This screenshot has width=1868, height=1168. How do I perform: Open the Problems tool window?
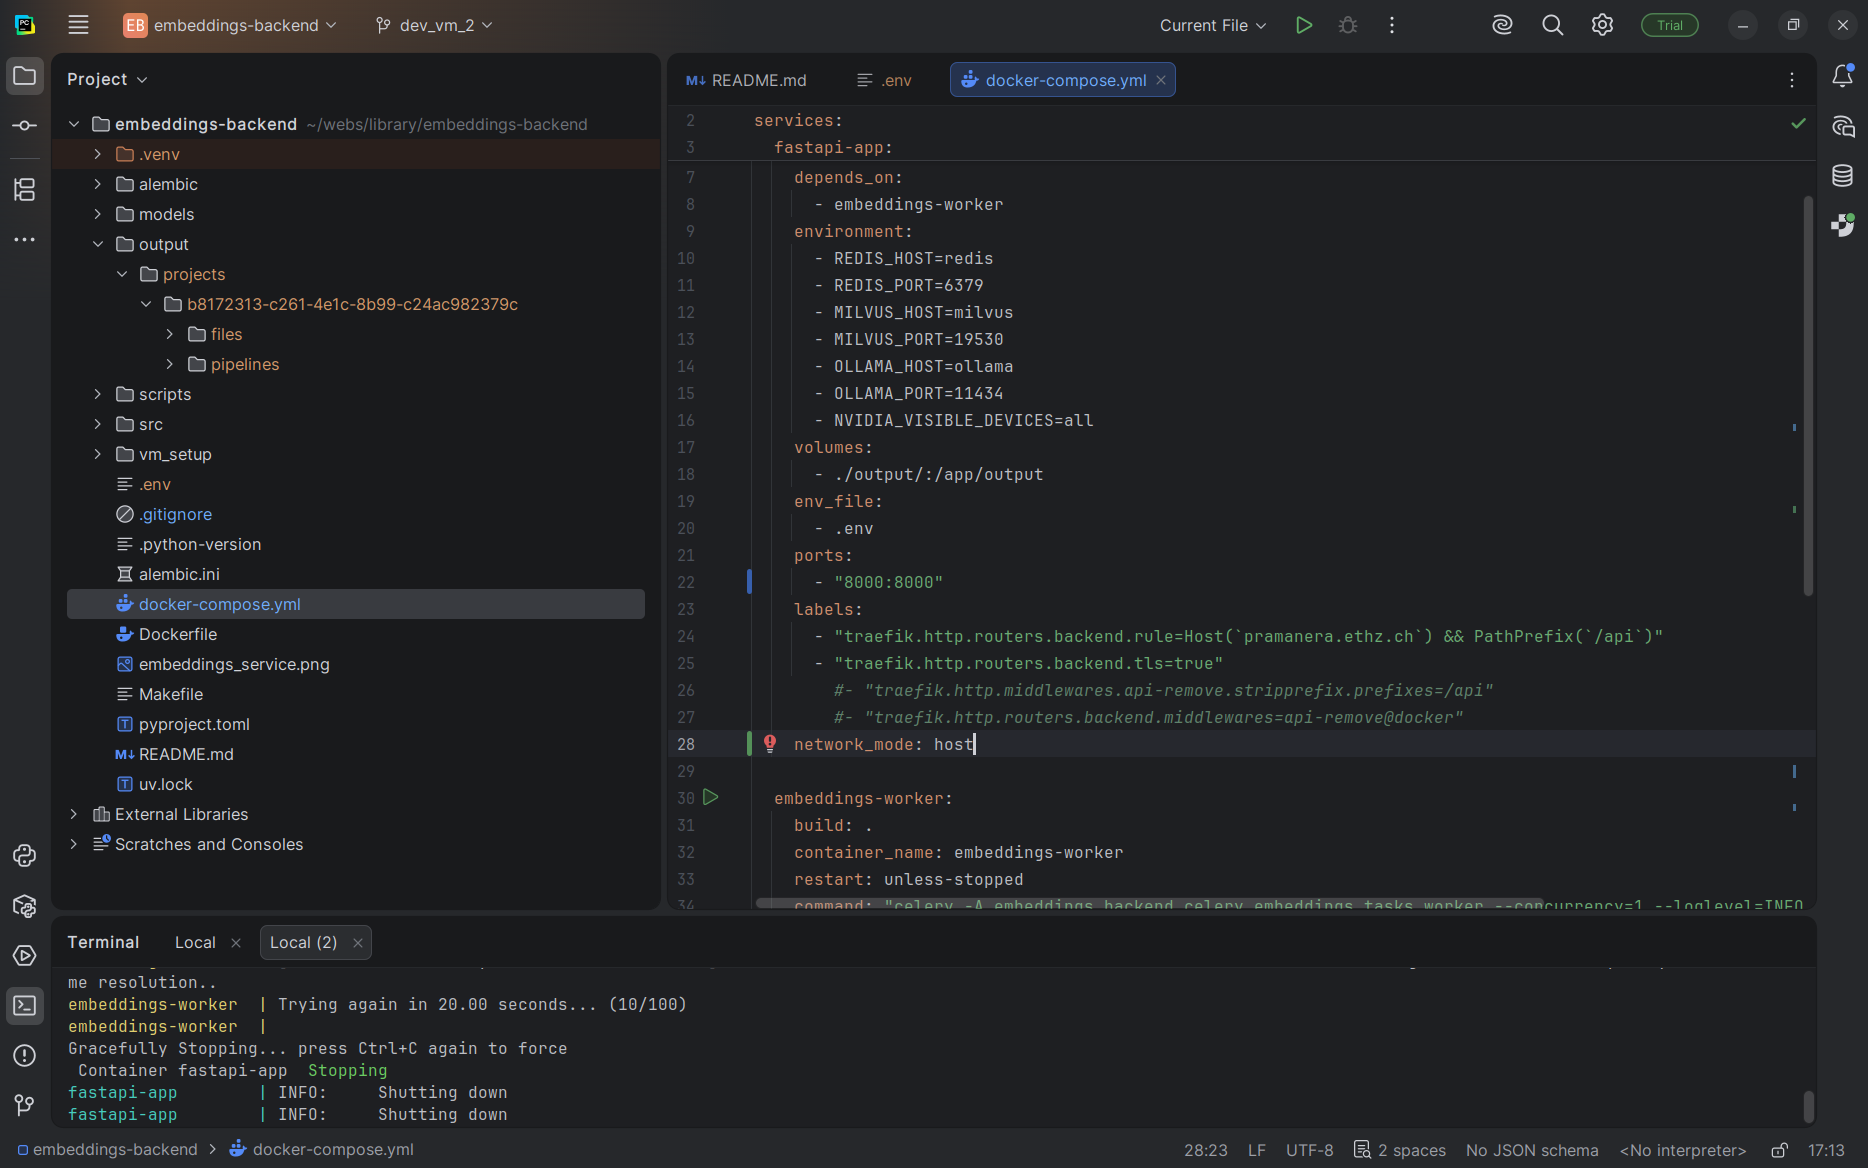tap(25, 1056)
